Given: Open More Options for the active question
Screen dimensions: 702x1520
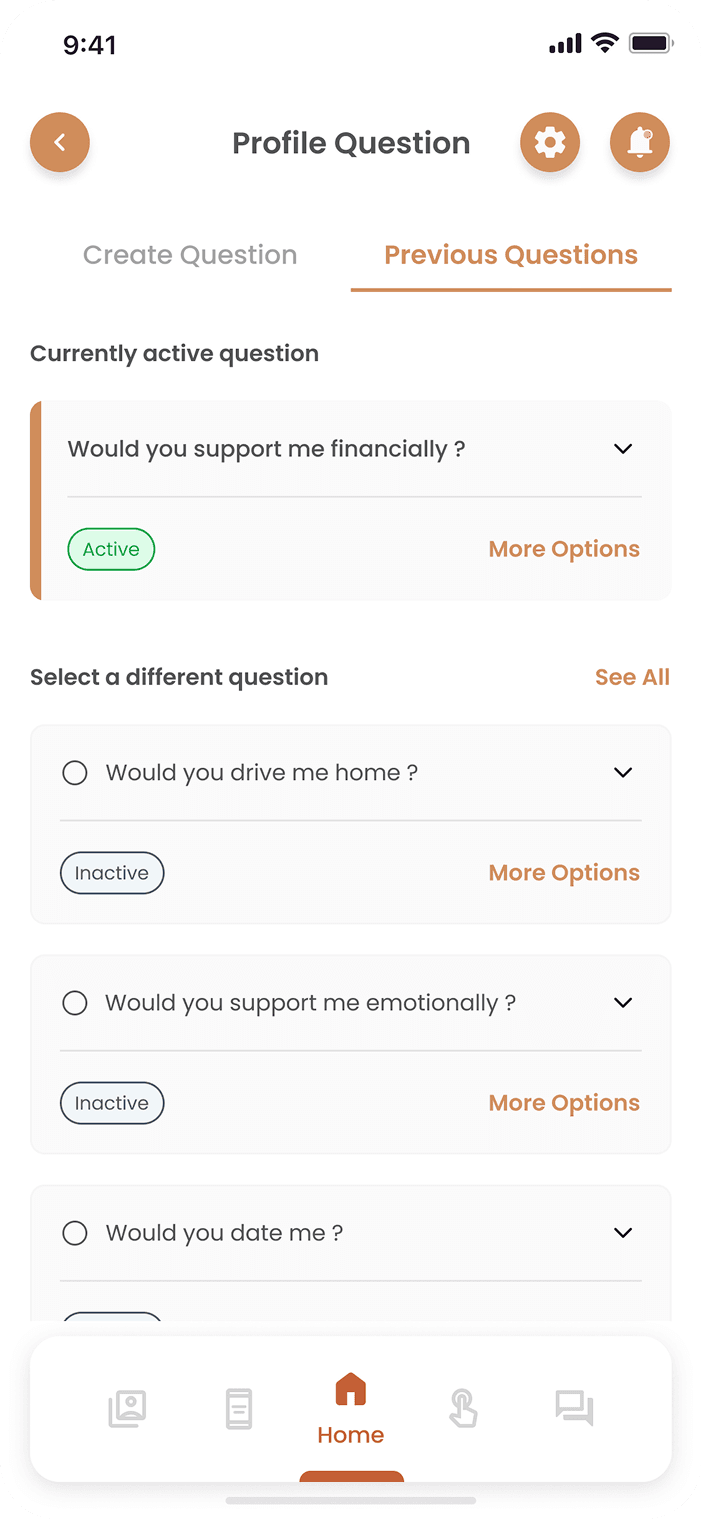Looking at the screenshot, I should pyautogui.click(x=564, y=548).
